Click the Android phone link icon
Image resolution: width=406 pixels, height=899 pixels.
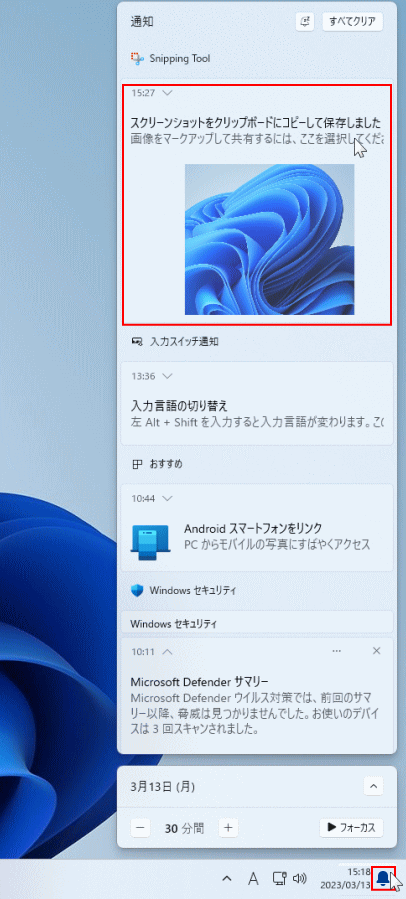150,542
